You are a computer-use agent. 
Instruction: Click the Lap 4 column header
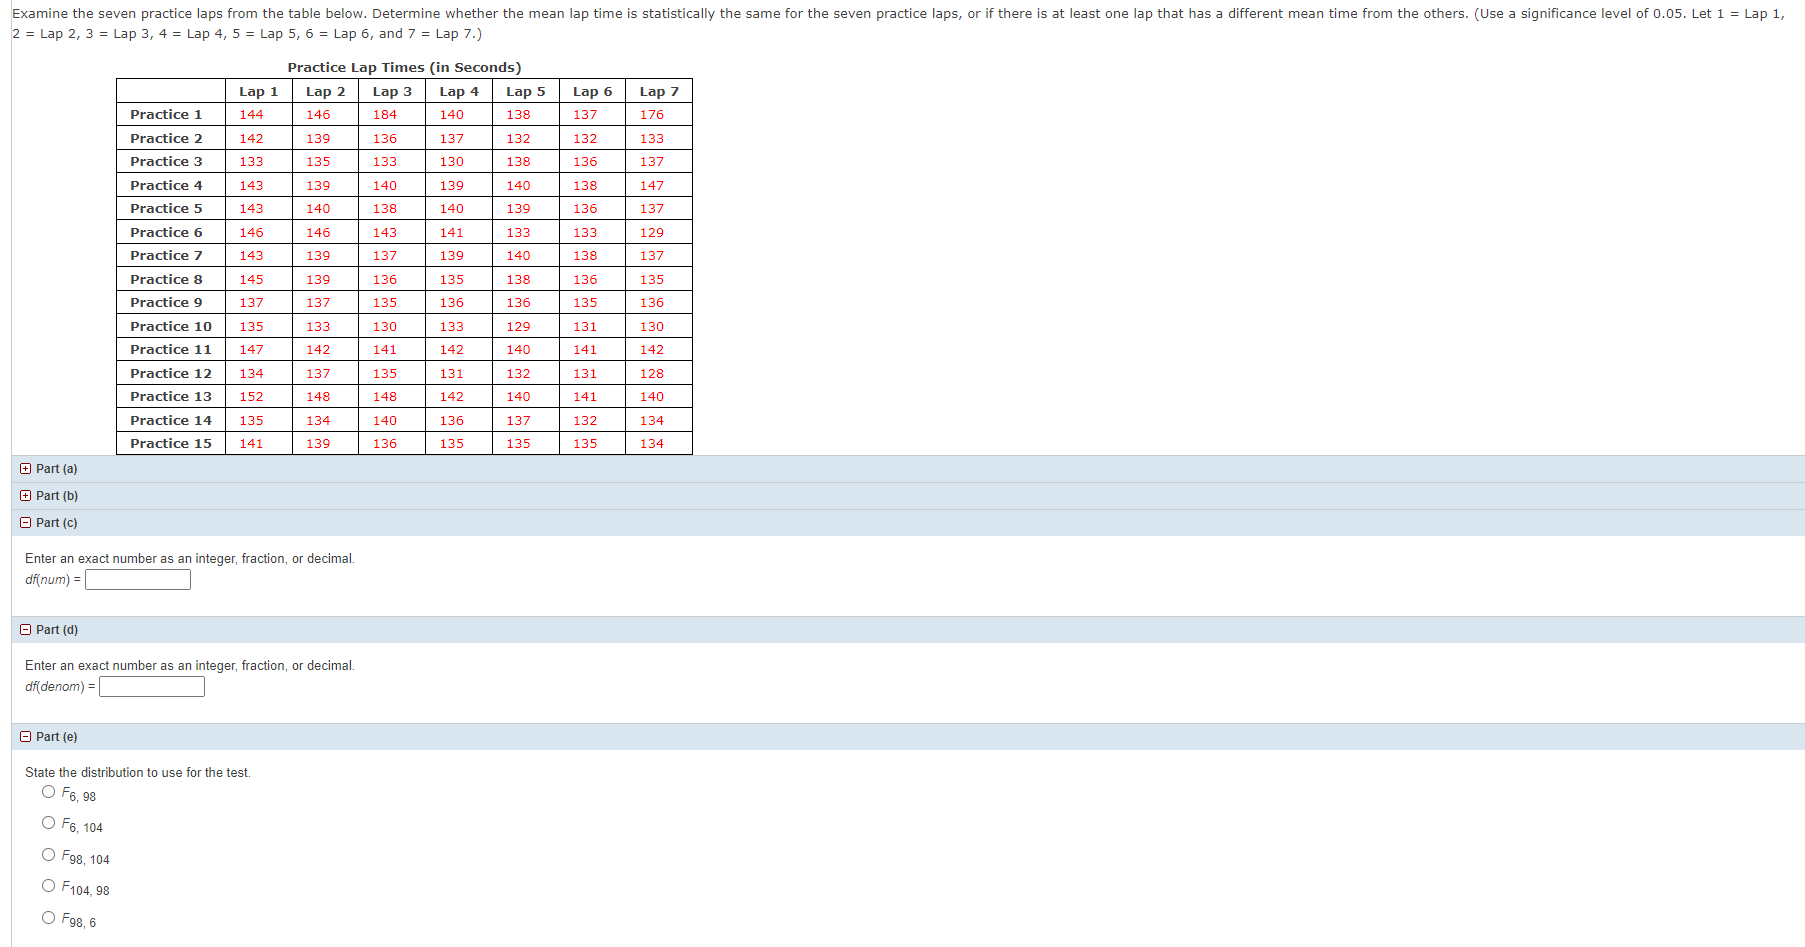point(459,91)
